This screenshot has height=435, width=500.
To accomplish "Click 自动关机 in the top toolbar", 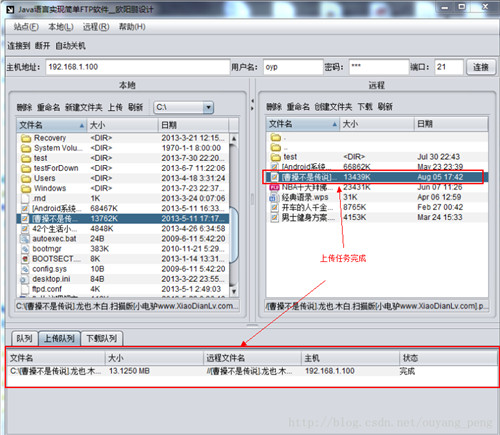I will point(70,46).
